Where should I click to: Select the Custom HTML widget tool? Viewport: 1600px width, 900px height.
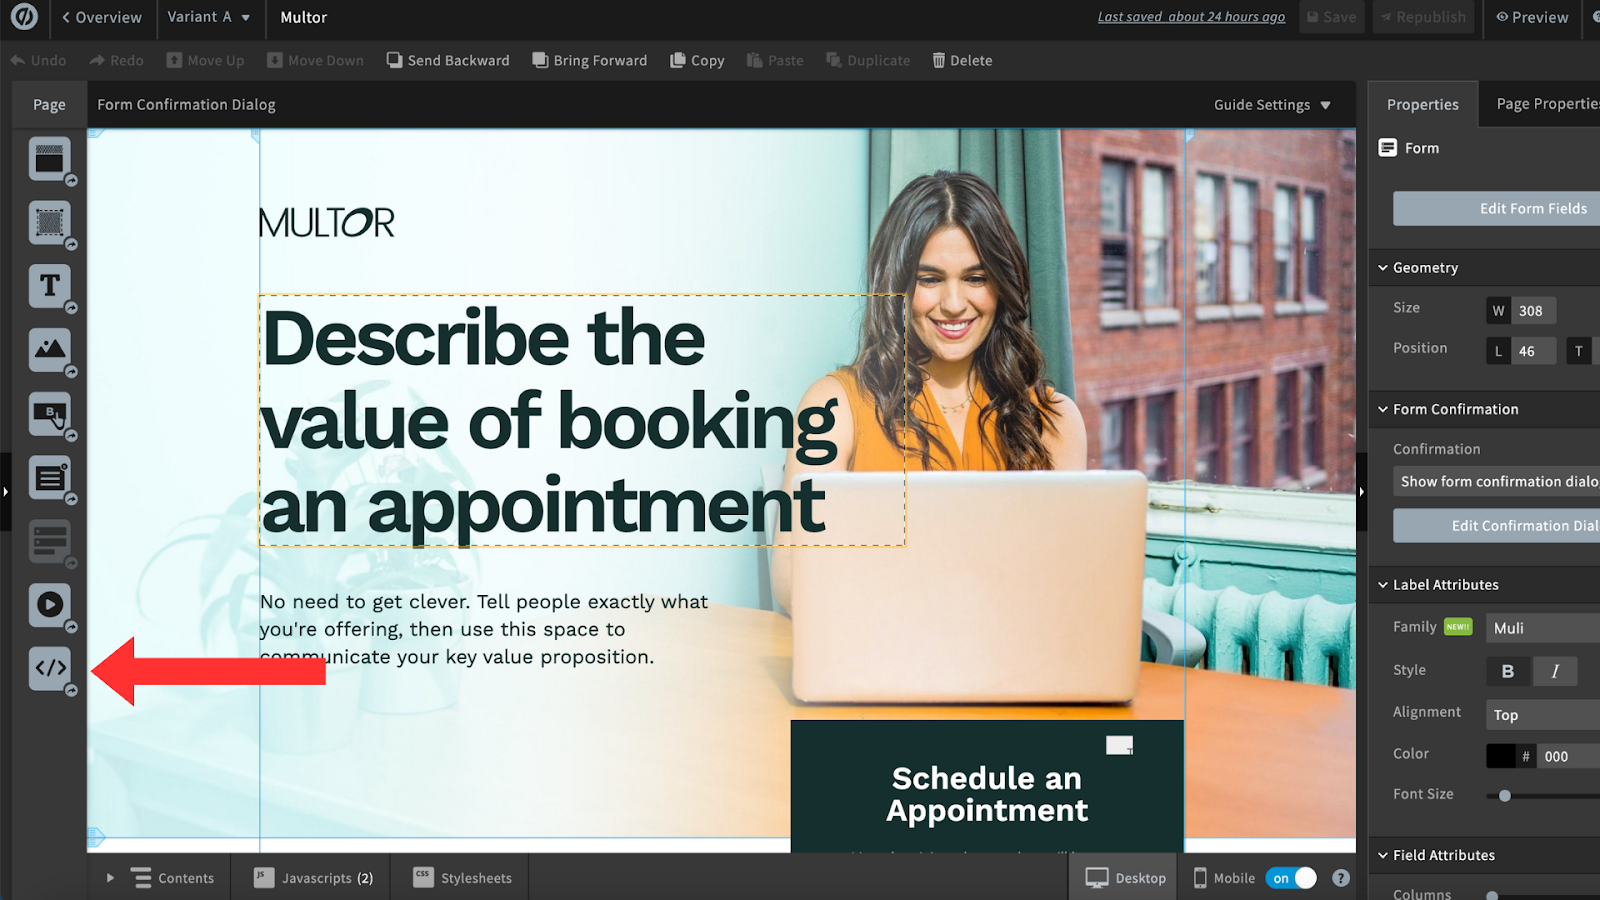(49, 668)
